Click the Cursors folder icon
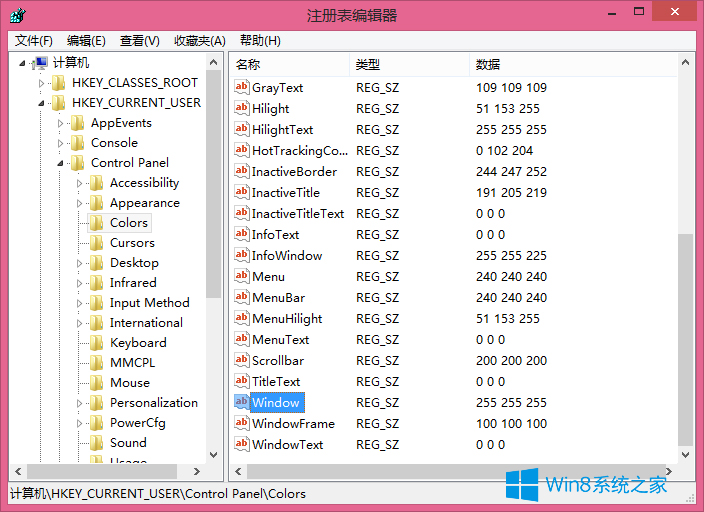704x512 pixels. 96,243
